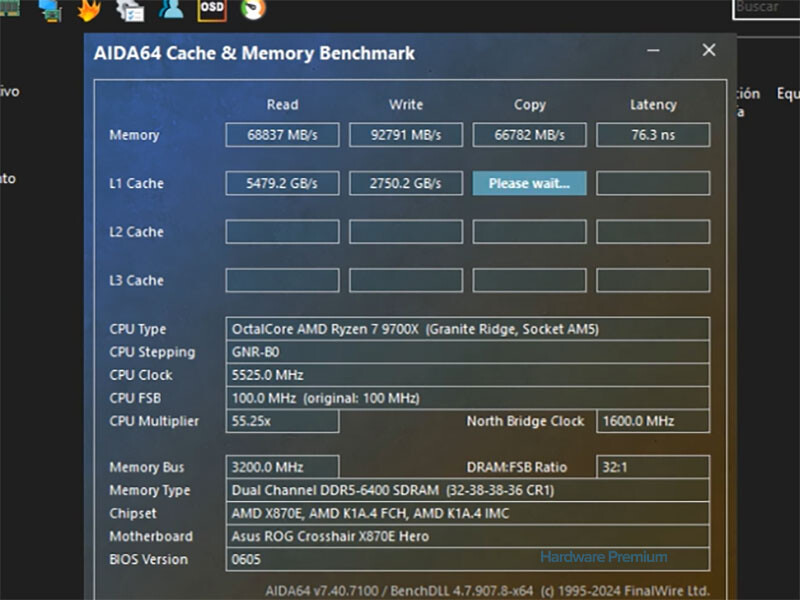Click the Memory Write result 92791 MB/s
800x600 pixels.
(406, 135)
